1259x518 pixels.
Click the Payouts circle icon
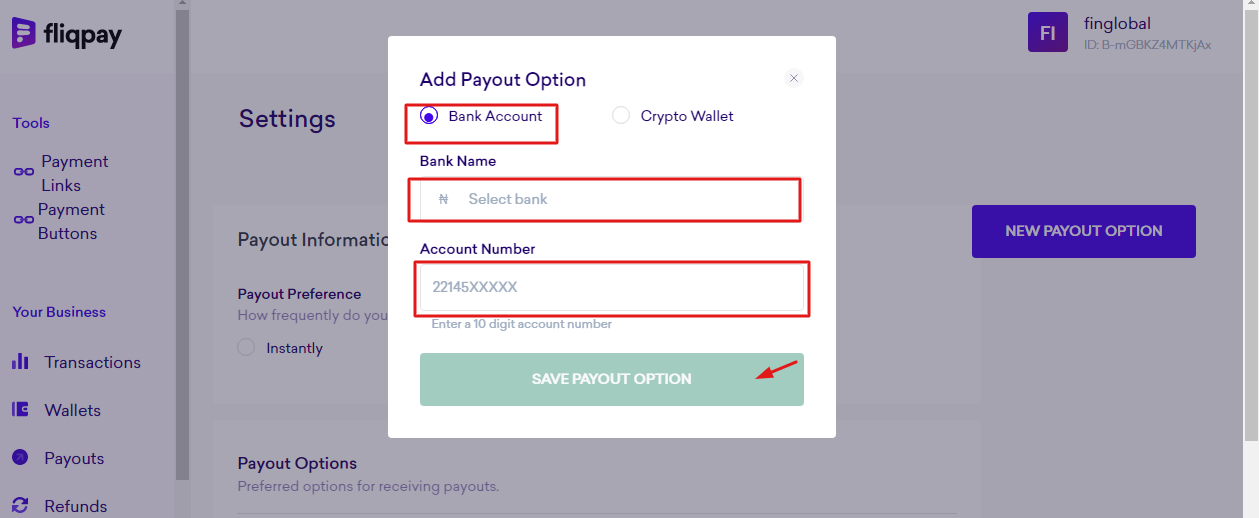[x=20, y=457]
